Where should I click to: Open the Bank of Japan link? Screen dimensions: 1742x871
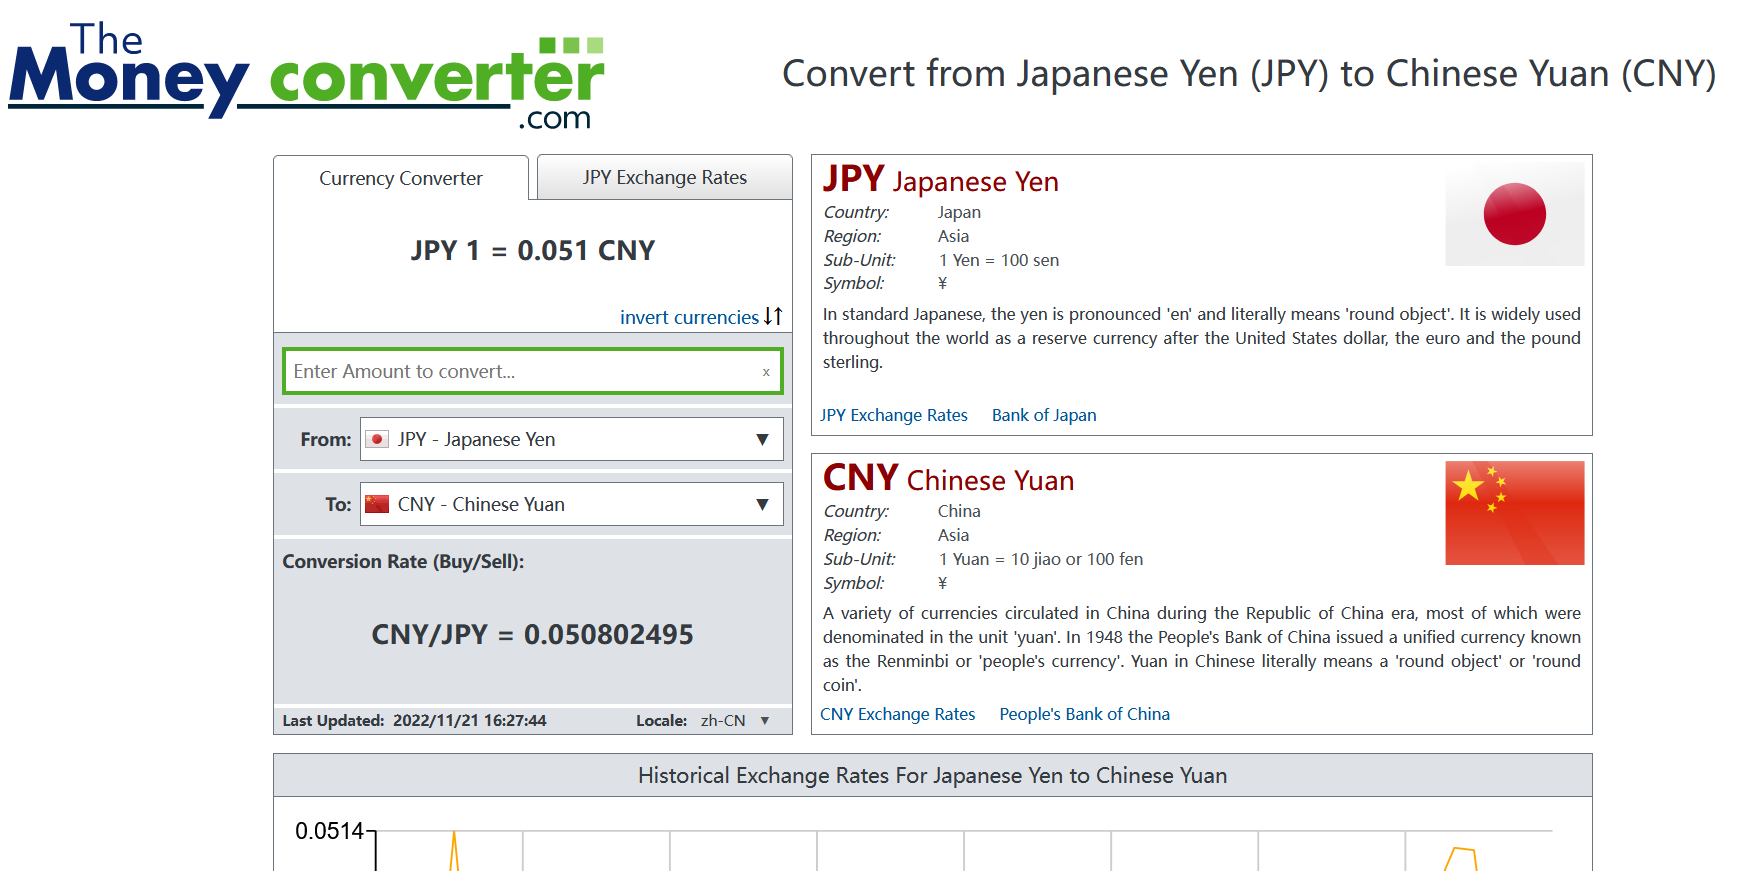tap(1044, 415)
